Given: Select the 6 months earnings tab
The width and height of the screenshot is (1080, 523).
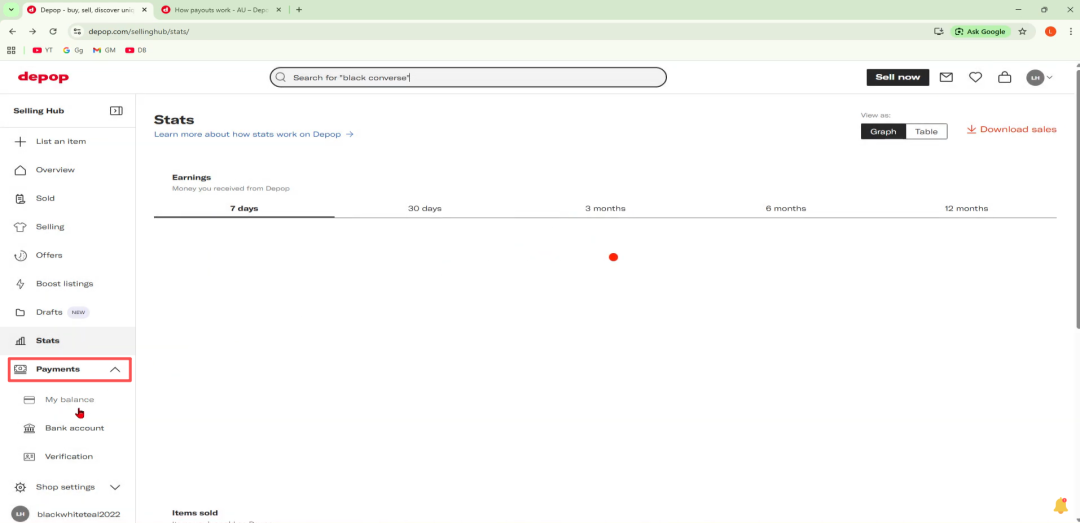Looking at the screenshot, I should pos(786,208).
